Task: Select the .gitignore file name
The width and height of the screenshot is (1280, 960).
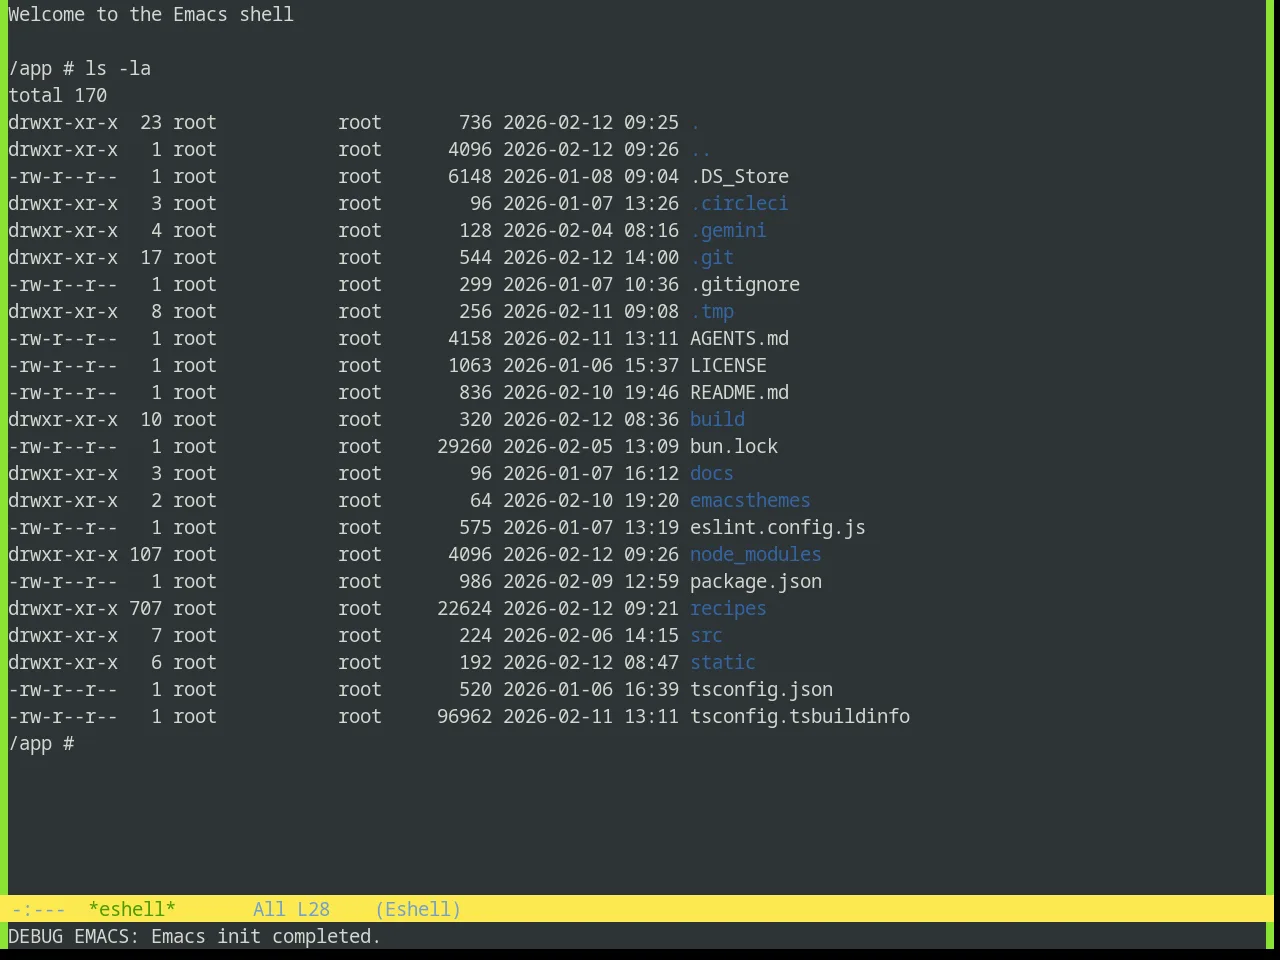Action: (745, 285)
